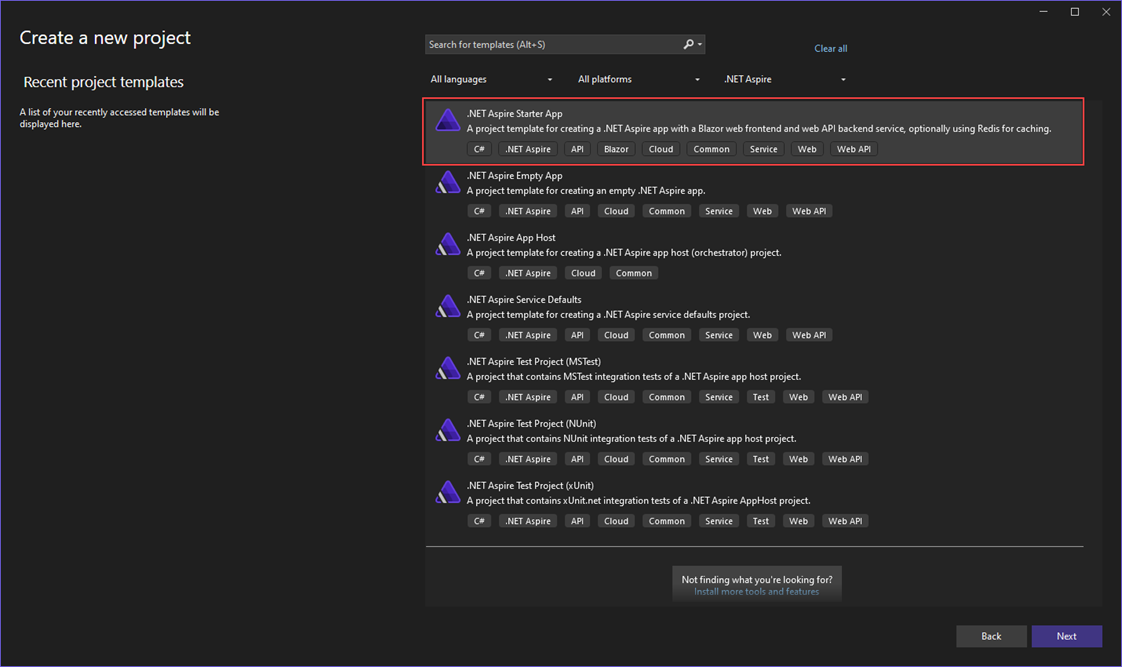Click the Aspire NUnit project icon

[448, 431]
